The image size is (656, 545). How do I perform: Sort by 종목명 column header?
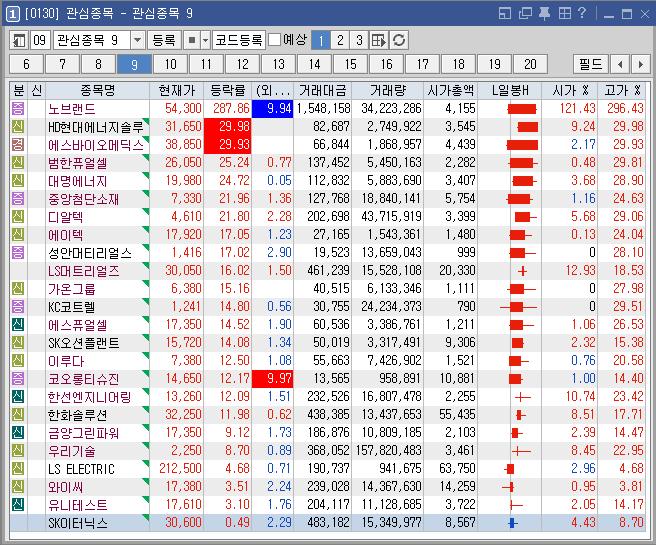(97, 90)
